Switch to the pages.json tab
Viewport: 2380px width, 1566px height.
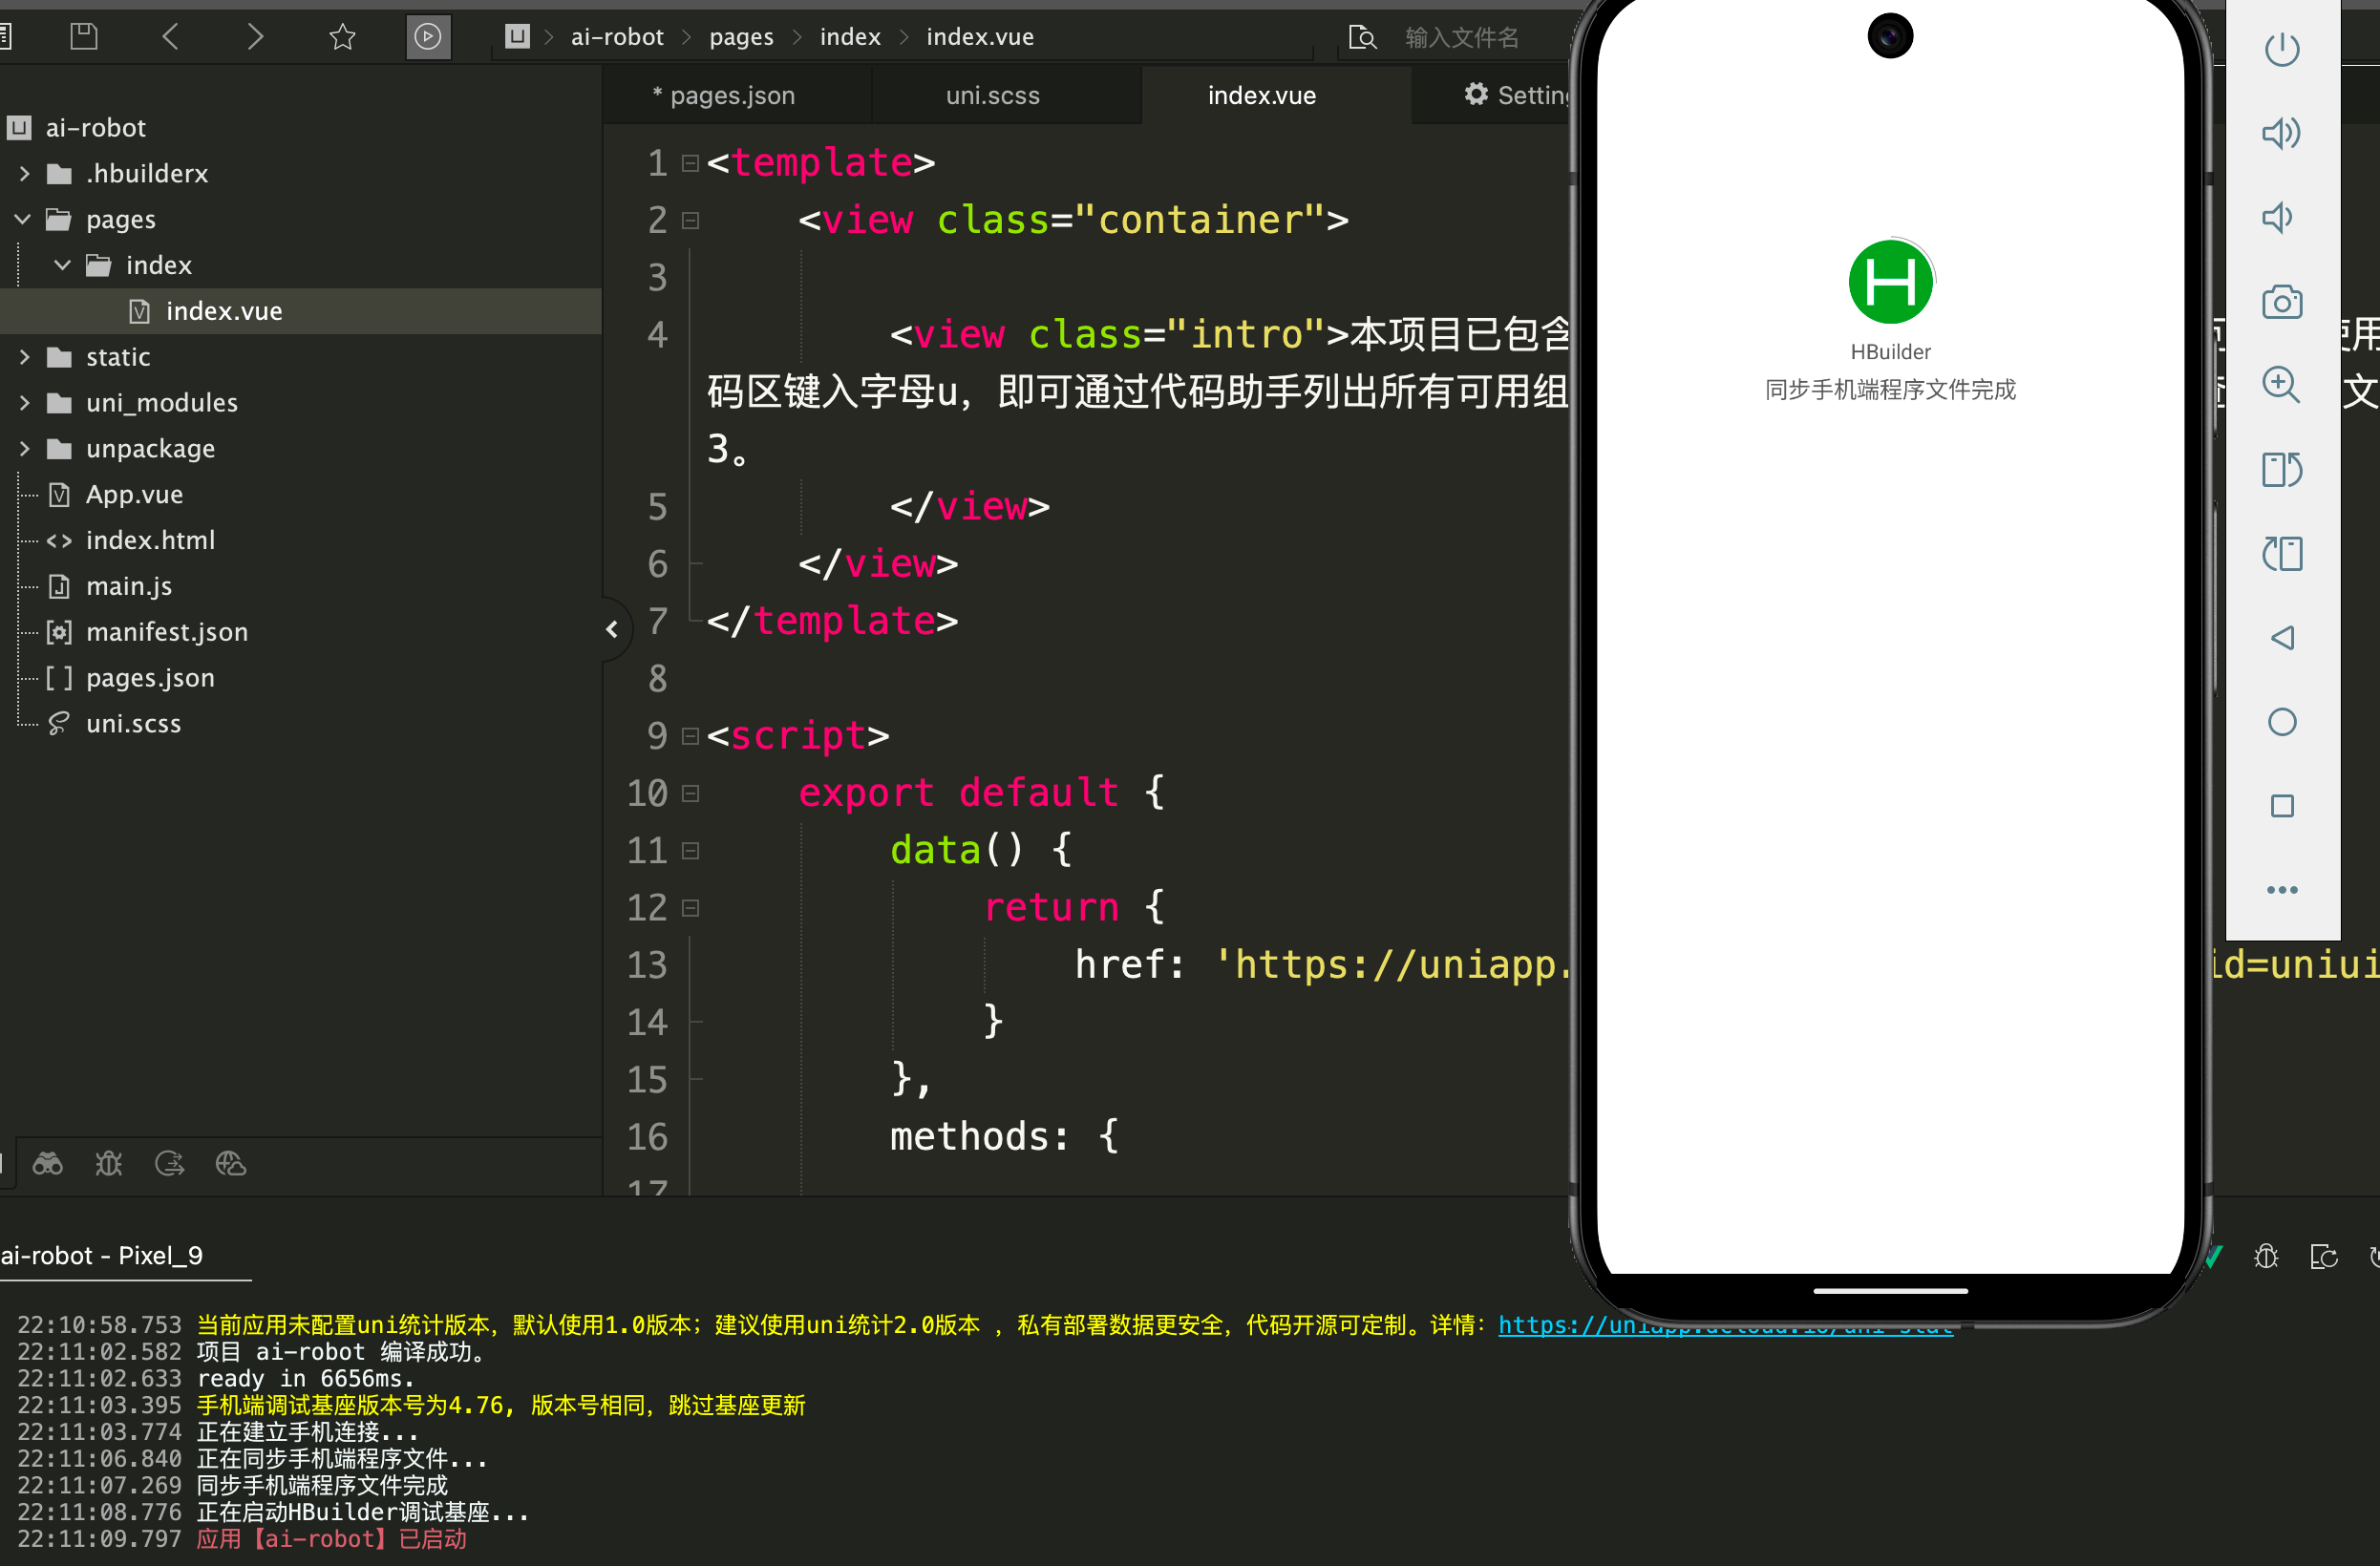click(x=731, y=95)
